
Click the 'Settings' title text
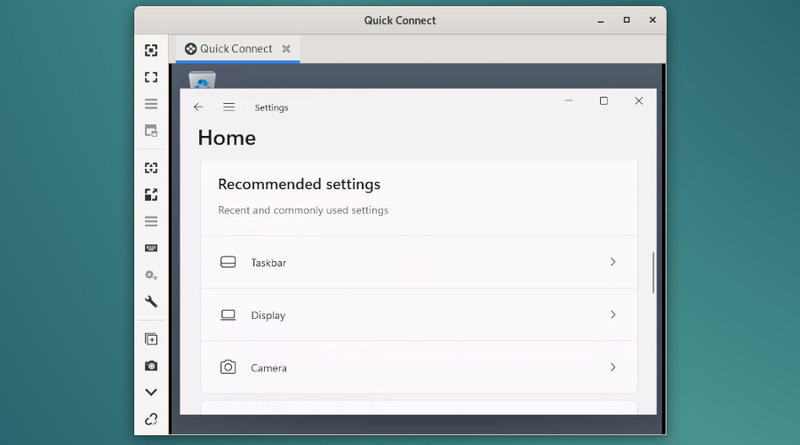pyautogui.click(x=271, y=108)
